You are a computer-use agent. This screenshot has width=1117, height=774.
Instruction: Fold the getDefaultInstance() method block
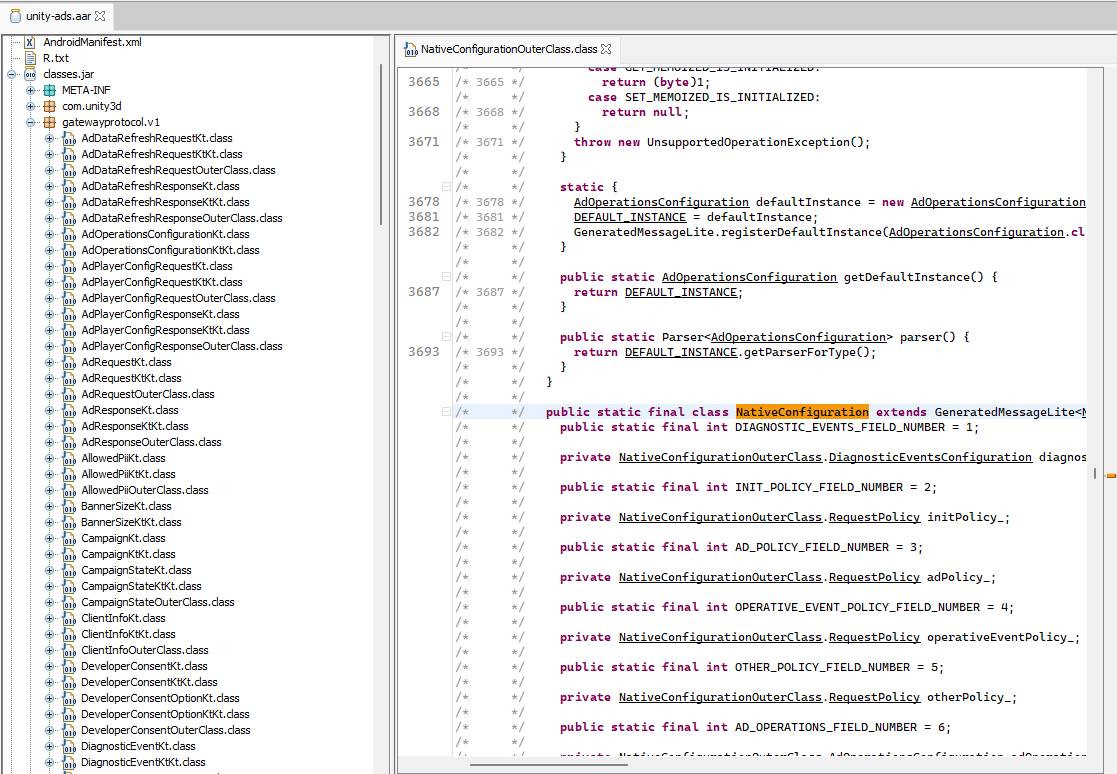click(x=446, y=277)
